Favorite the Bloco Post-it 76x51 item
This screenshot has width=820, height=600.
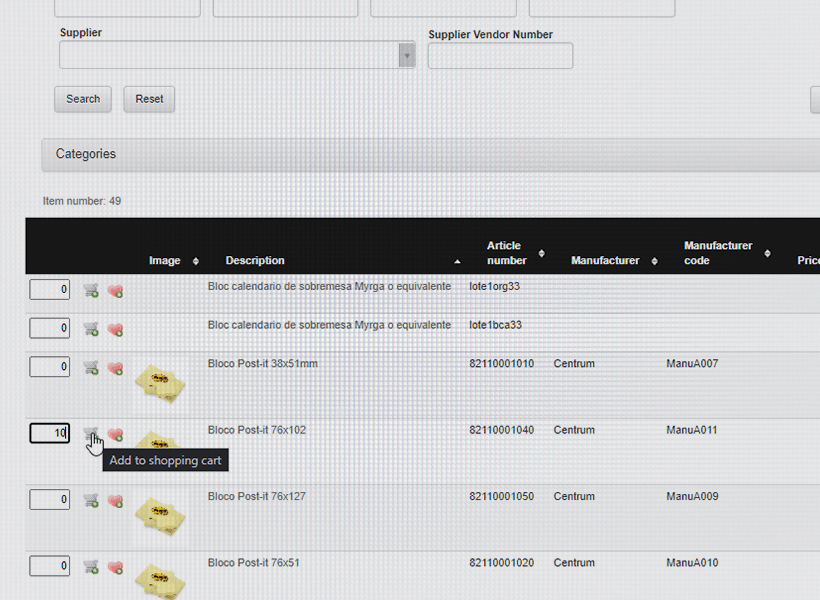pos(115,567)
